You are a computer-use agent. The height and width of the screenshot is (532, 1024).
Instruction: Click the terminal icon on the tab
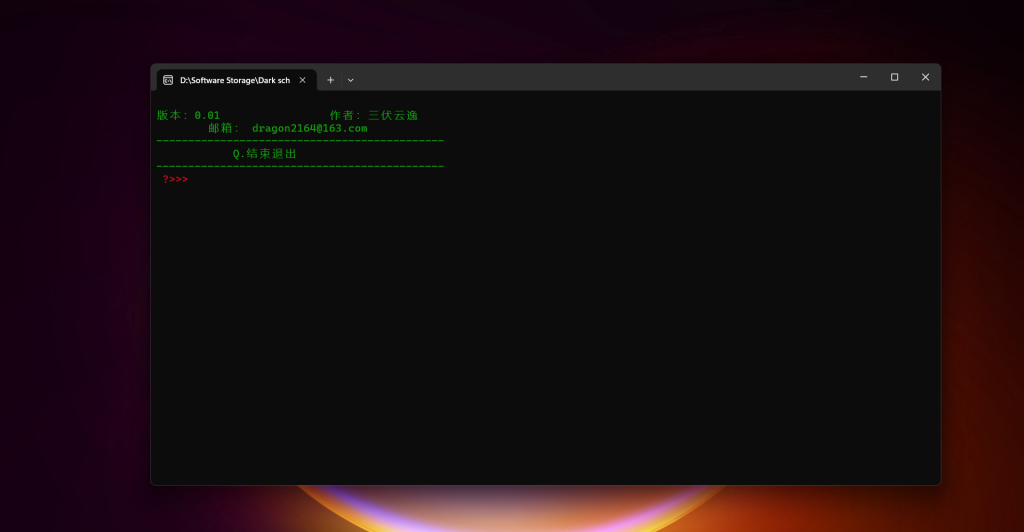pyautogui.click(x=168, y=80)
